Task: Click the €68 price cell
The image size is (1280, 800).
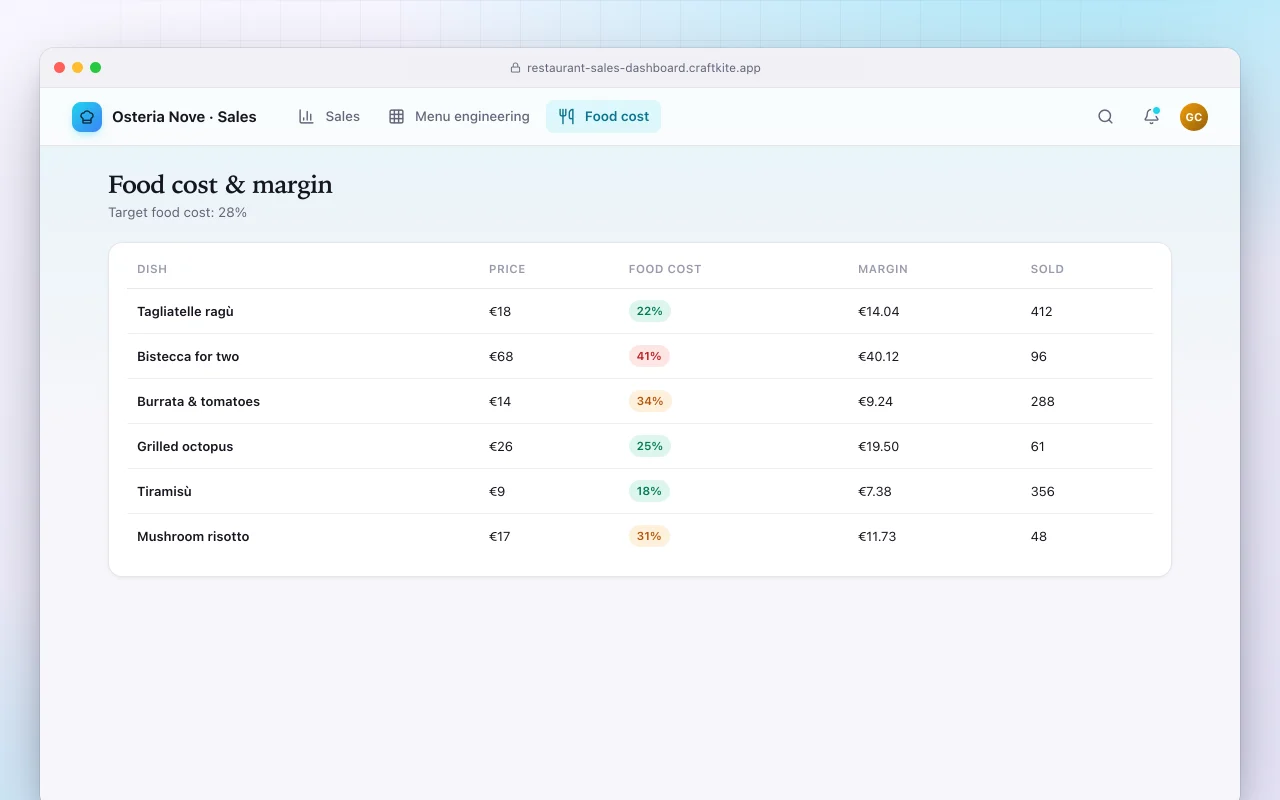Action: tap(501, 356)
